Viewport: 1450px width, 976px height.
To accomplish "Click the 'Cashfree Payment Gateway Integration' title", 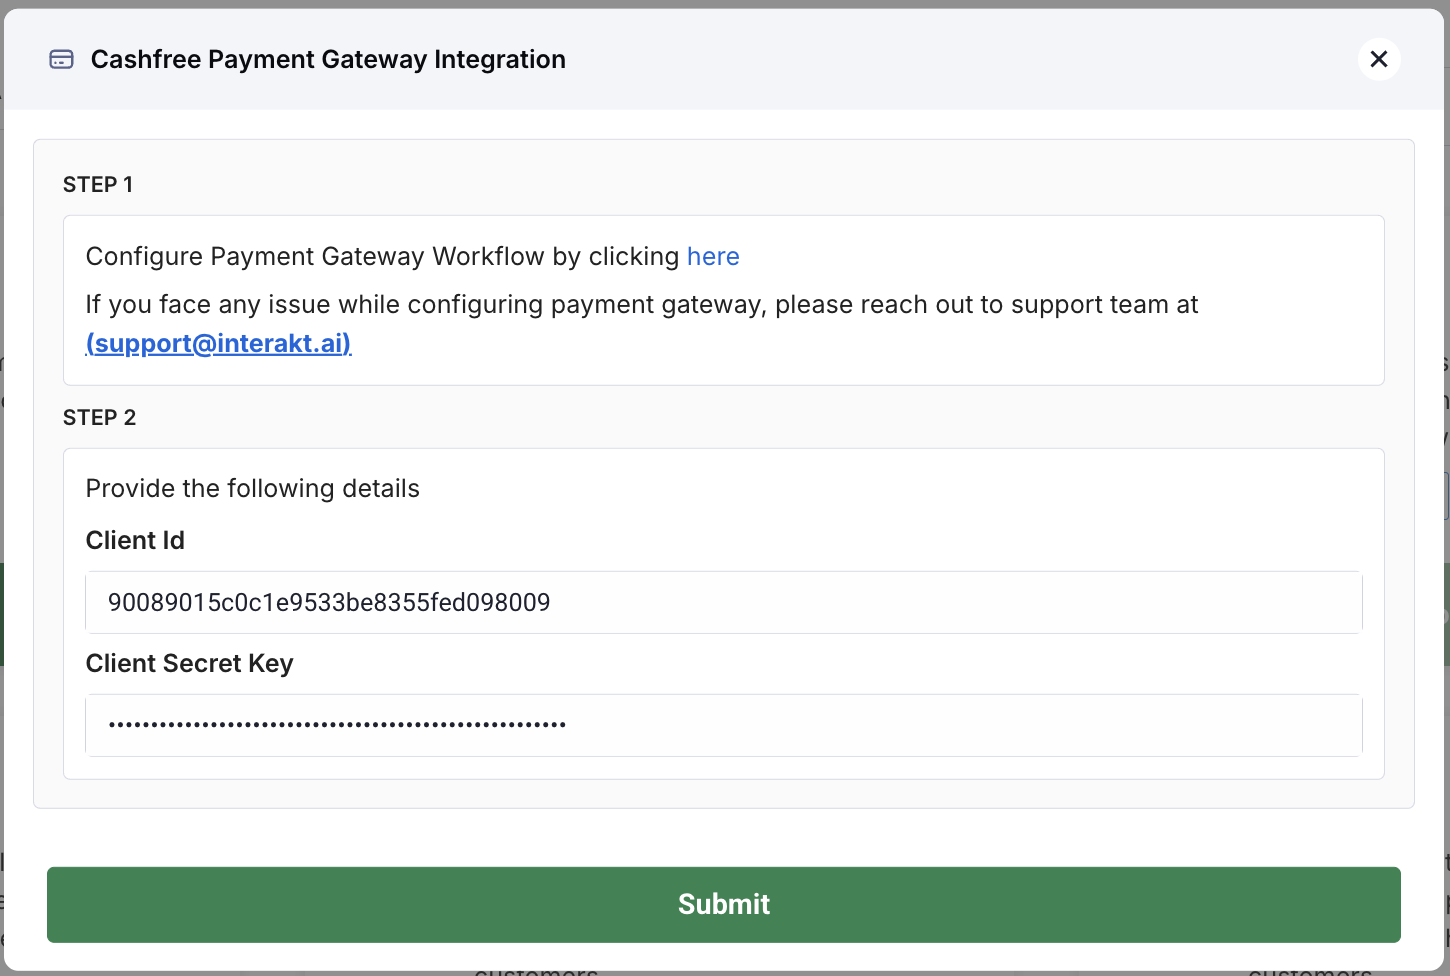I will click(x=328, y=60).
